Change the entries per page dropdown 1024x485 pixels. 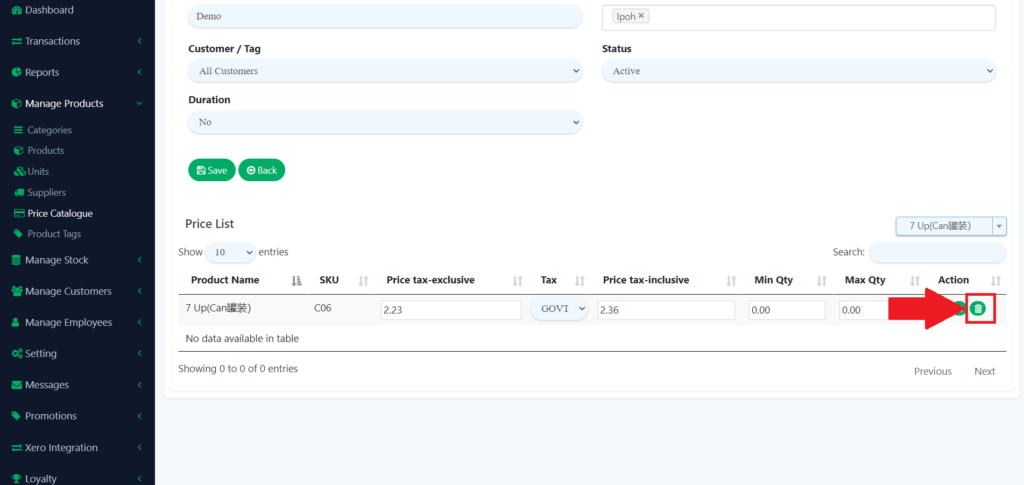231,252
